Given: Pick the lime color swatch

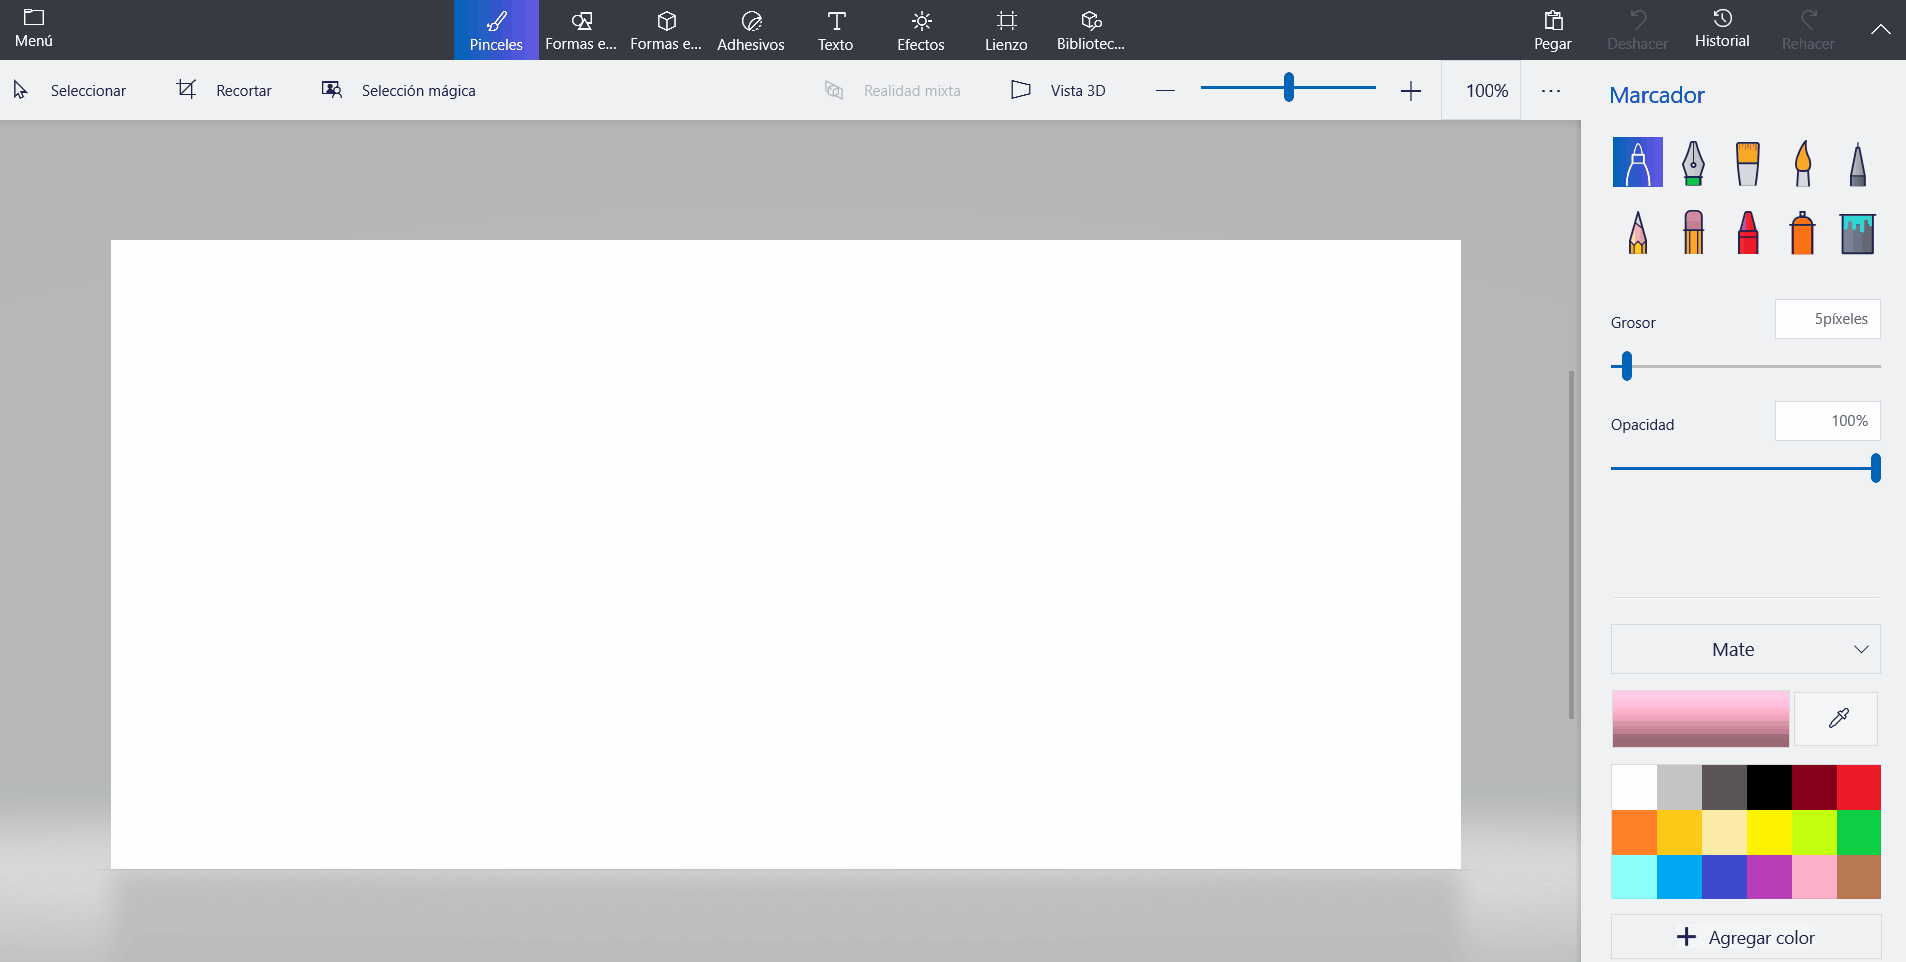Looking at the screenshot, I should tap(1814, 832).
